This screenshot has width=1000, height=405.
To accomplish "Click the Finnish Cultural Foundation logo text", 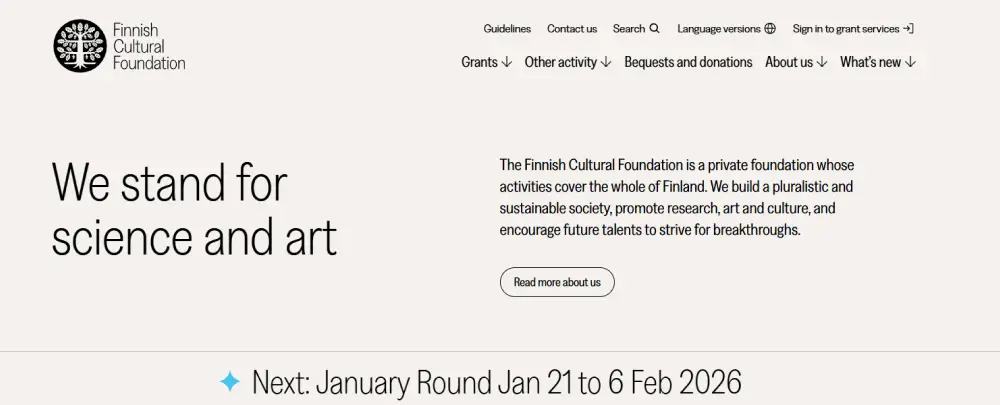I will pyautogui.click(x=149, y=47).
